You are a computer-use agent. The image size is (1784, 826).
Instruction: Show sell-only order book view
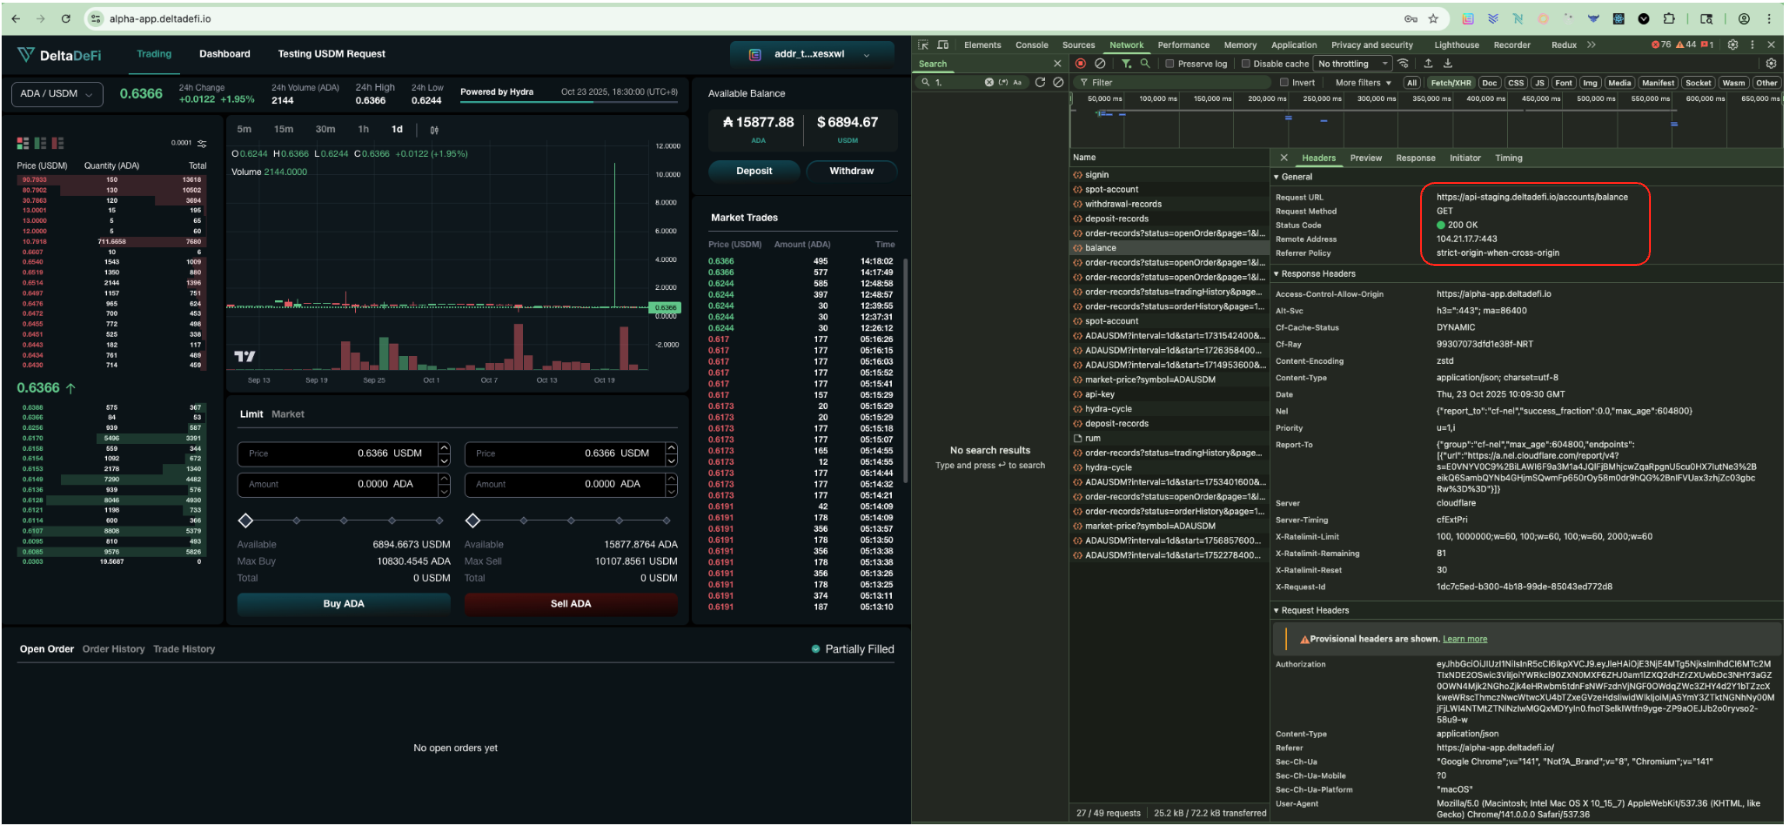coord(57,143)
